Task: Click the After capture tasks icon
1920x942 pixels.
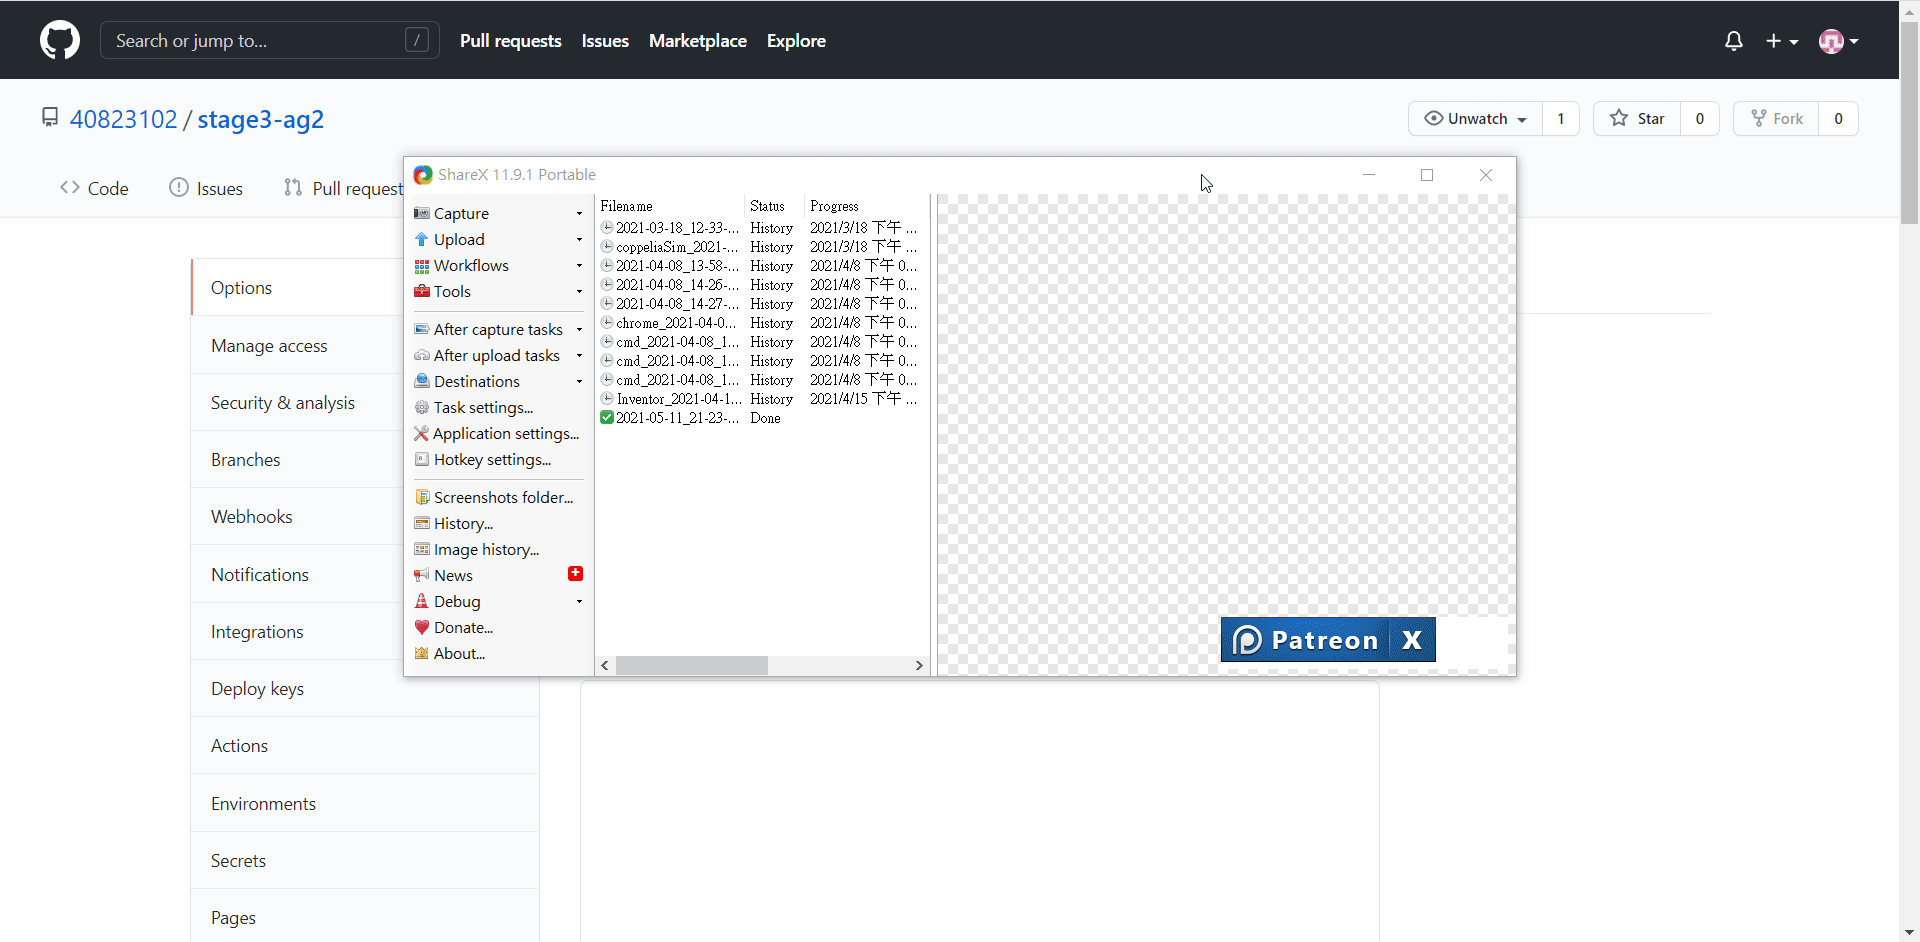Action: pos(422,329)
